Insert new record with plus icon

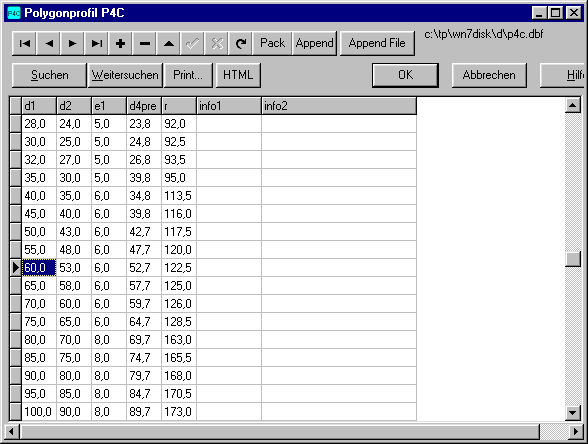pos(120,44)
